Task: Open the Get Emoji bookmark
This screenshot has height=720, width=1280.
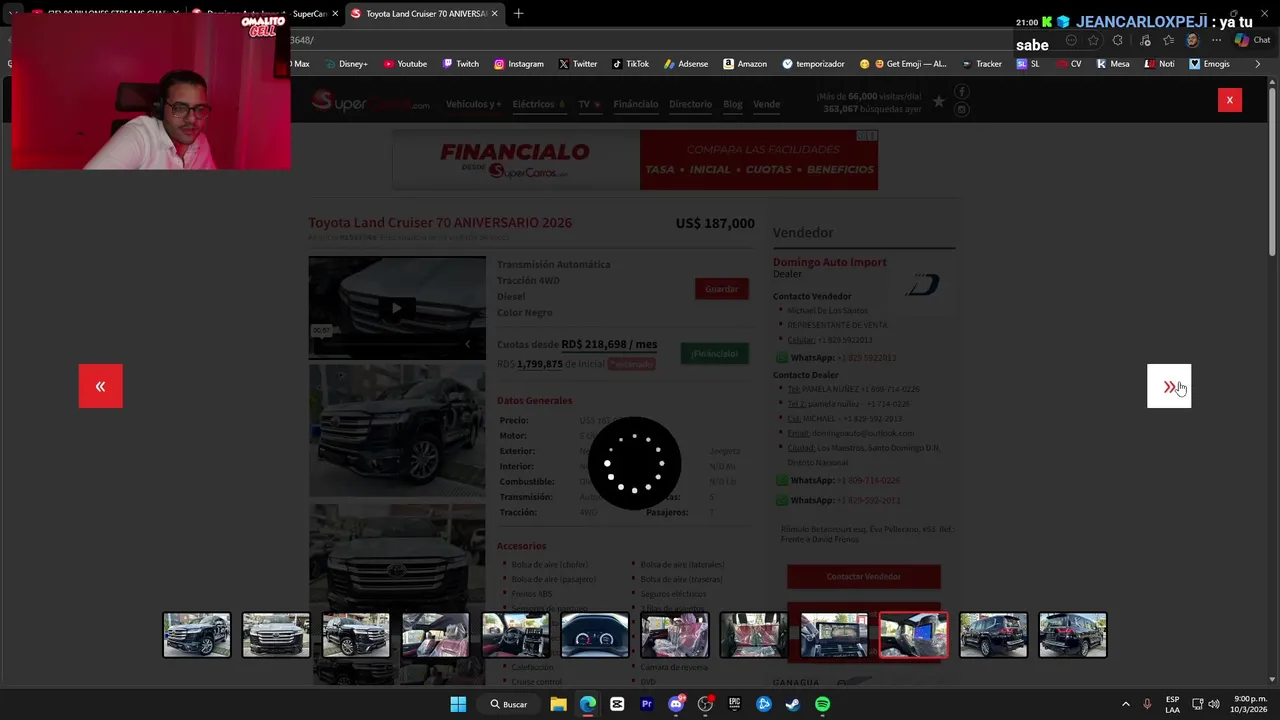Action: pos(903,64)
